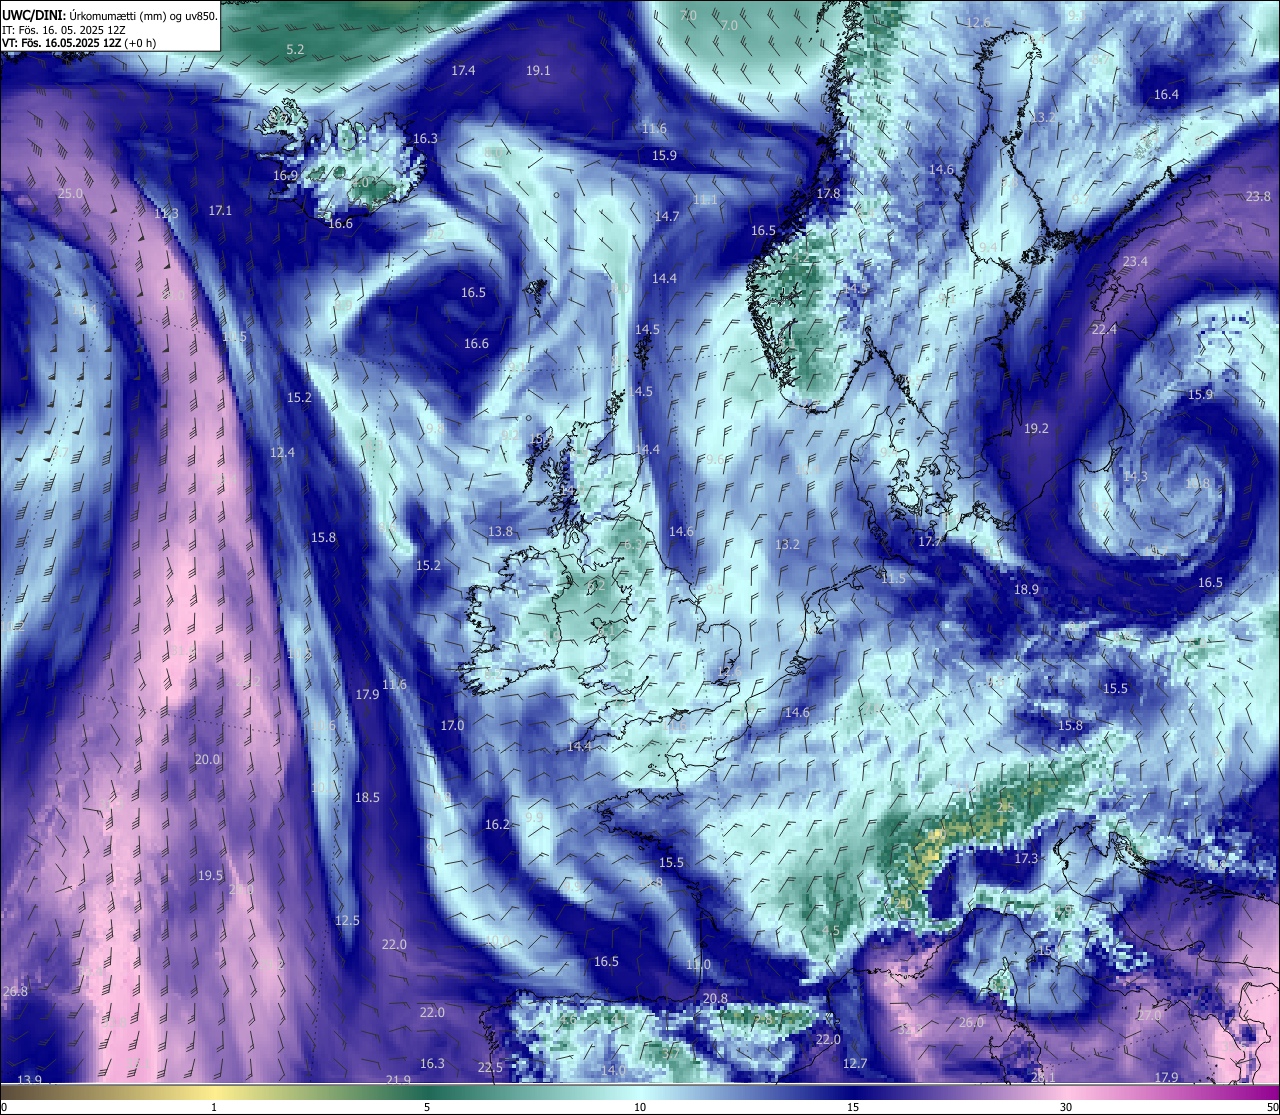
Task: Click the map value '16.4'
Action: pos(1166,95)
